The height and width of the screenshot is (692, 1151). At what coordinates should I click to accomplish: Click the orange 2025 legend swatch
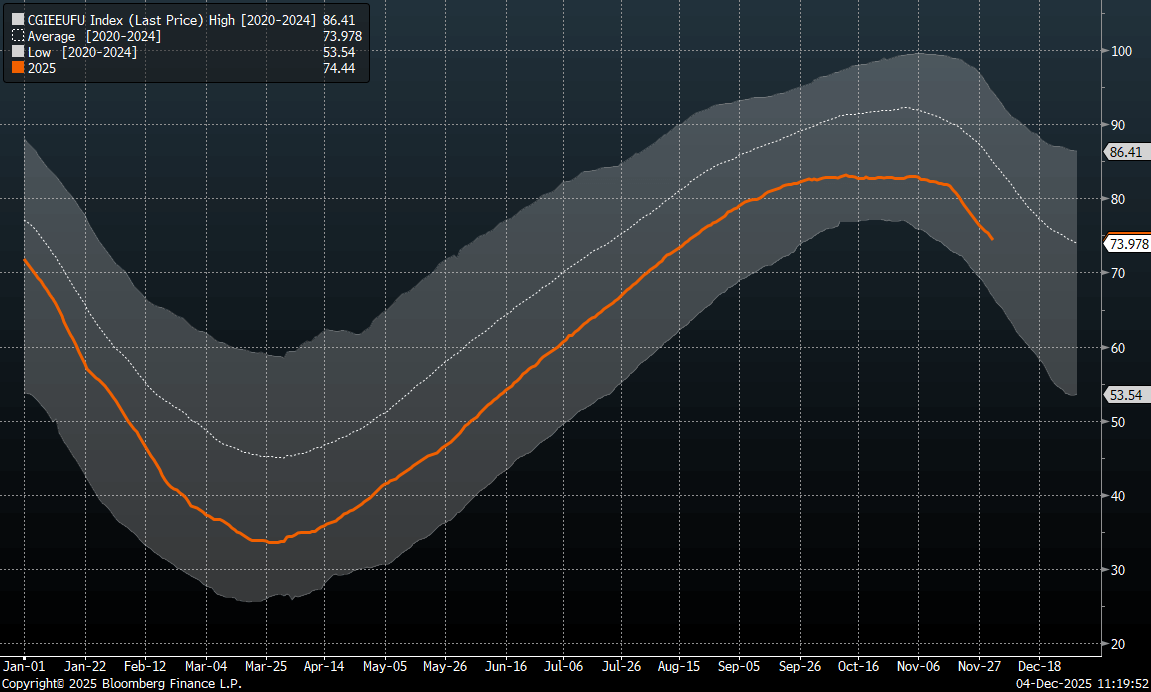click(x=17, y=68)
